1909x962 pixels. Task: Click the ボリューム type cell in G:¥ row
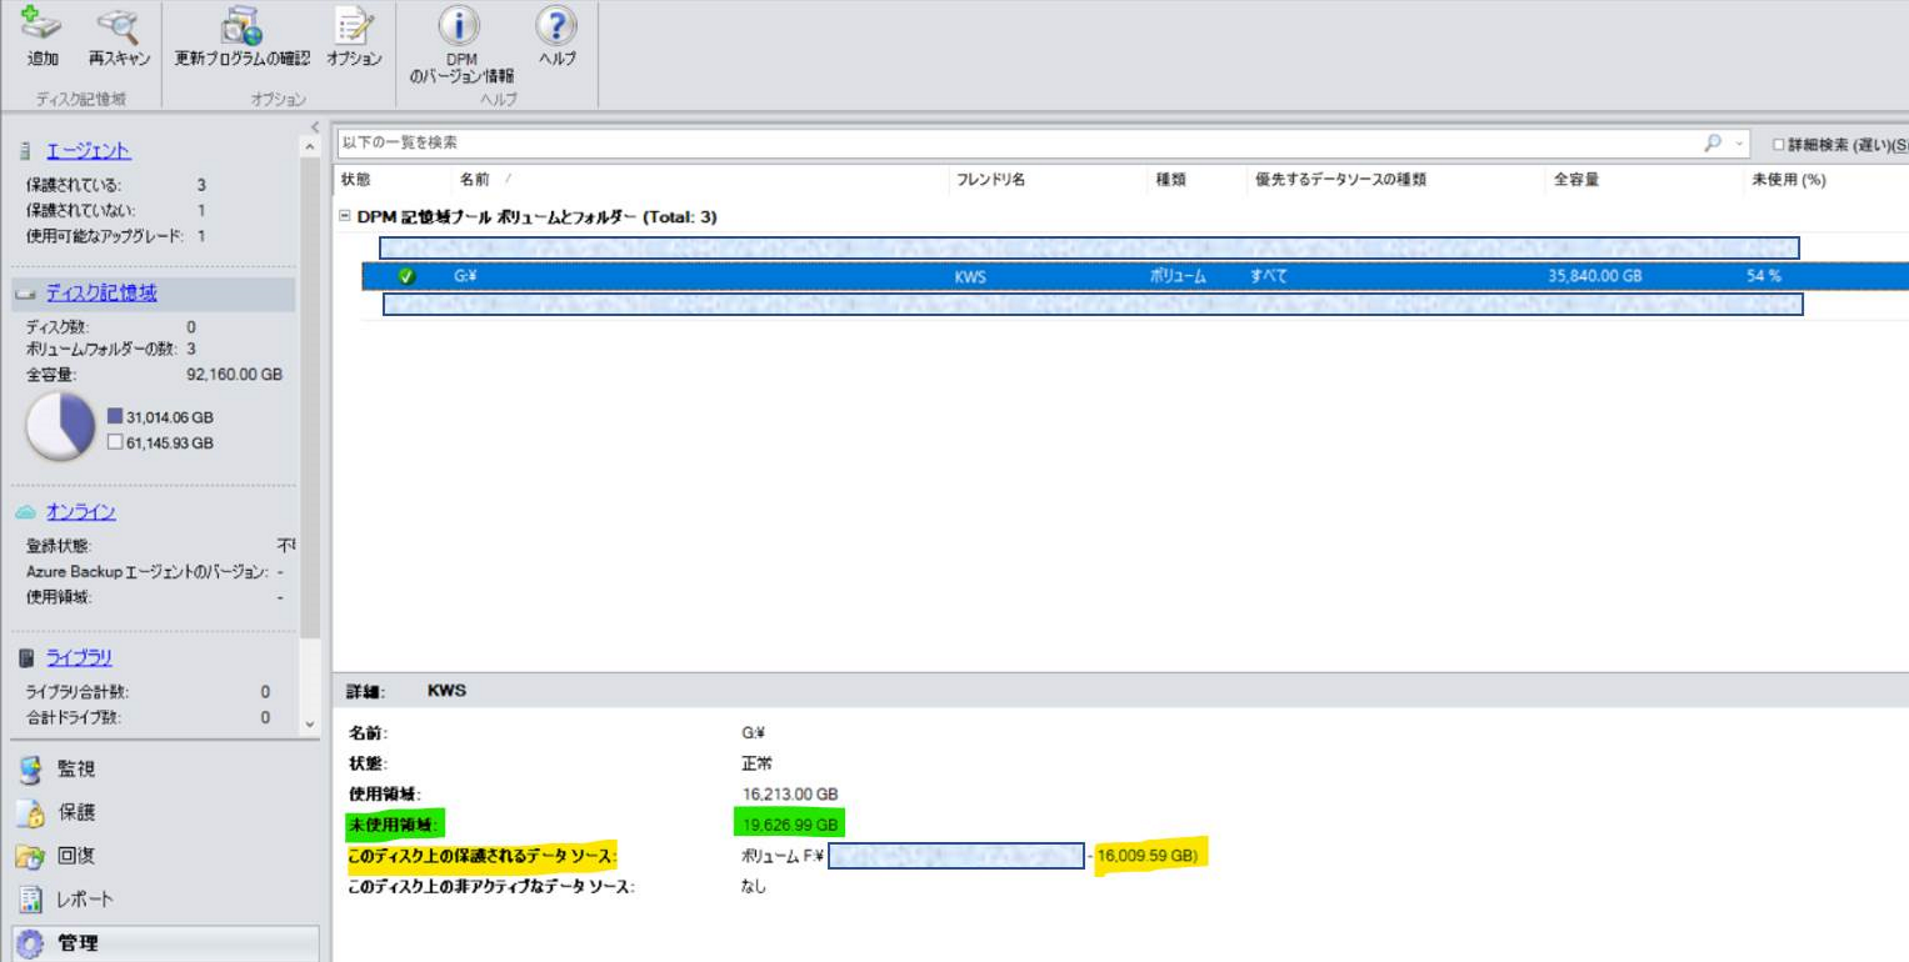coord(1178,276)
